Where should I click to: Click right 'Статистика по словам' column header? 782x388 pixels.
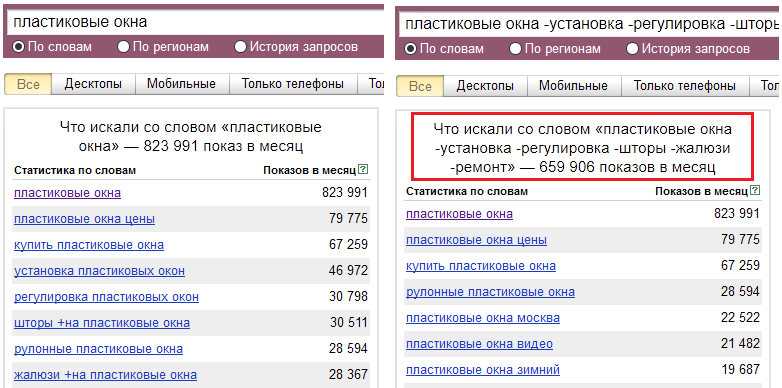467,191
